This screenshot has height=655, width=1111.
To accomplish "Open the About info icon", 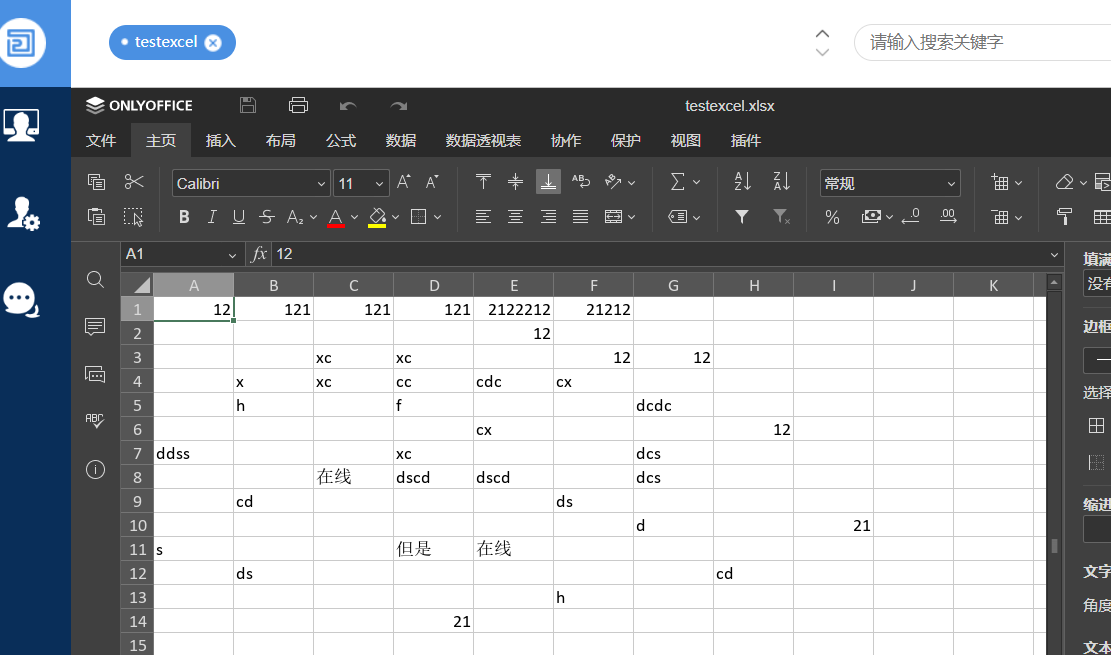I will tap(95, 469).
